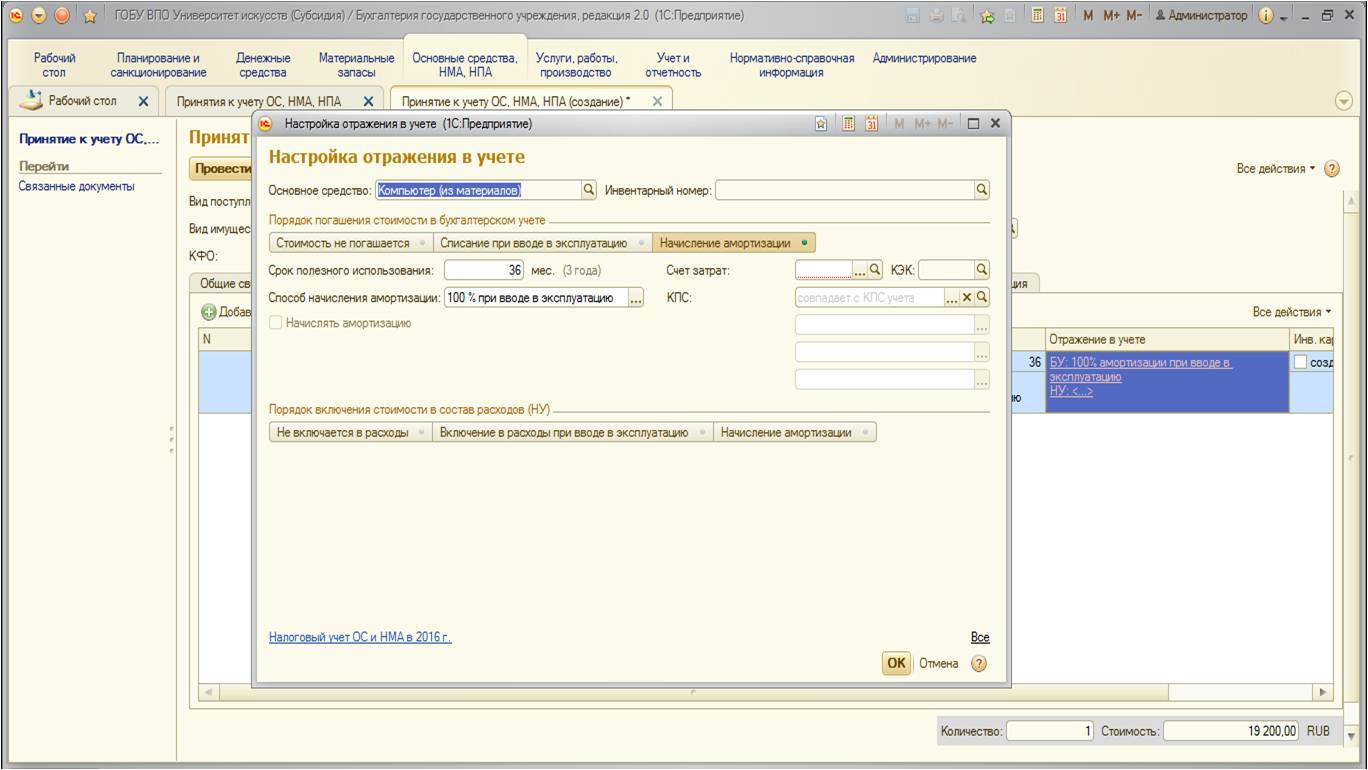The width and height of the screenshot is (1368, 770).
Task: Click the search icon of Инвентарный номер field
Action: click(982, 190)
